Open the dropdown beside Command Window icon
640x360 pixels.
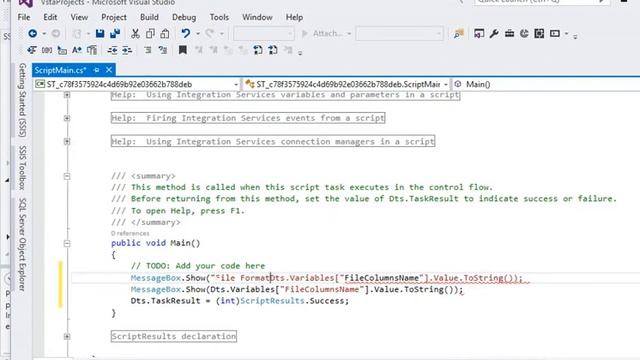click(x=567, y=34)
